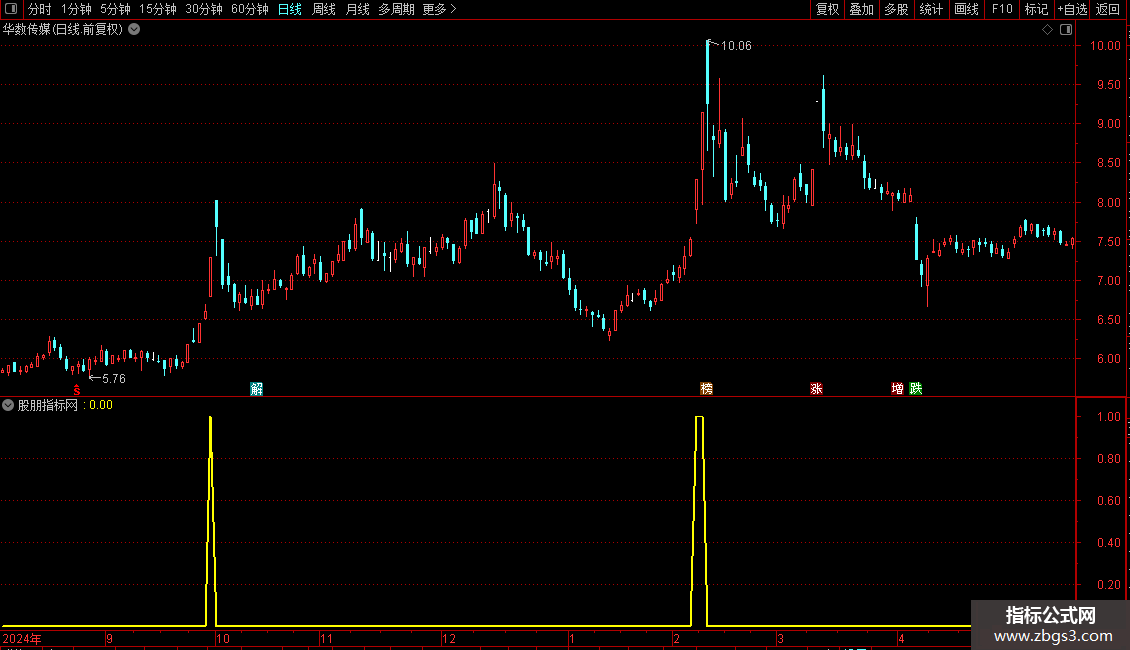Open the 统计 statistics button
The width and height of the screenshot is (1130, 650).
(x=931, y=9)
